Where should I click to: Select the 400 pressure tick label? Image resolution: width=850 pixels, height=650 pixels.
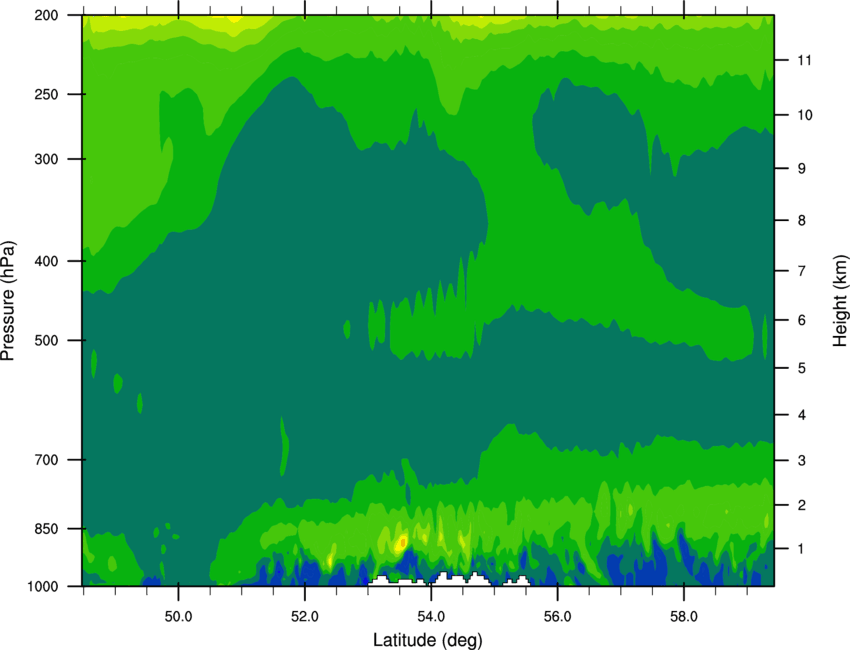[47, 261]
